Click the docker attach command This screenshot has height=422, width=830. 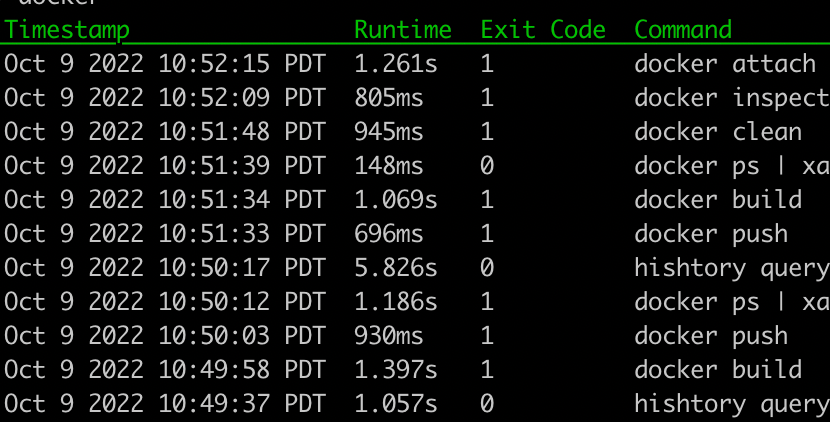coord(726,64)
